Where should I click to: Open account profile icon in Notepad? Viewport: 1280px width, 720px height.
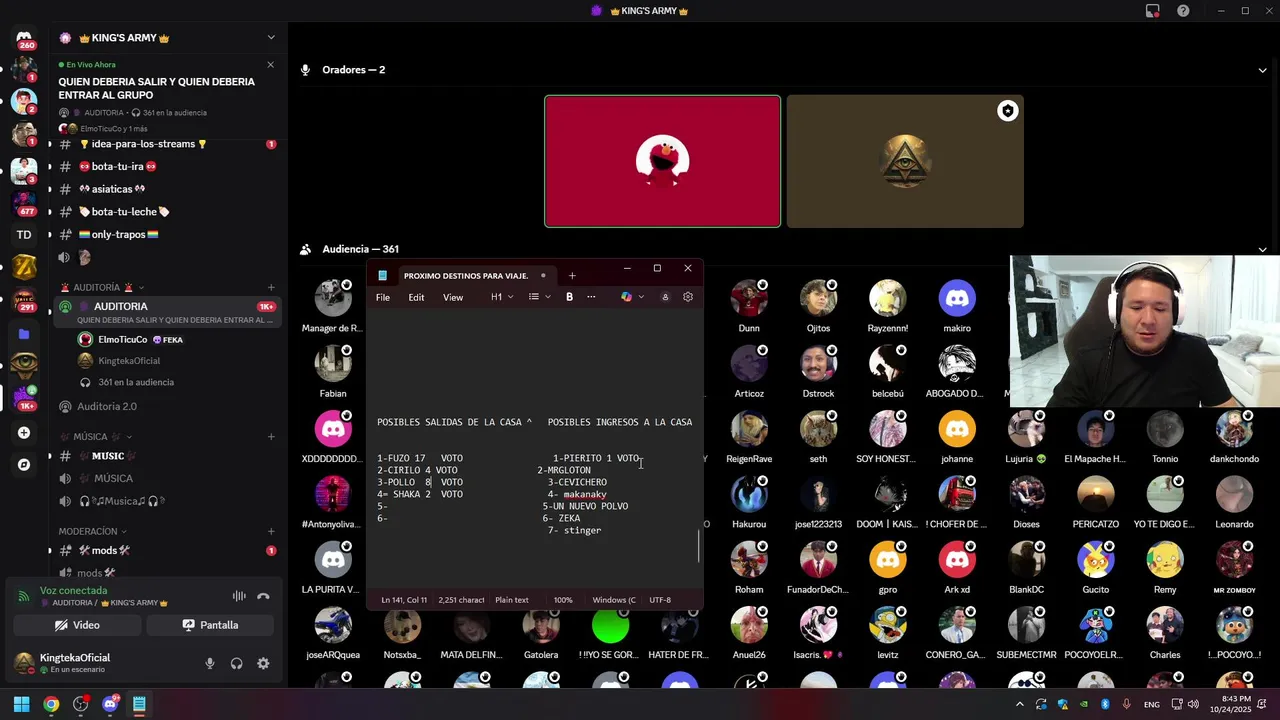pyautogui.click(x=665, y=297)
